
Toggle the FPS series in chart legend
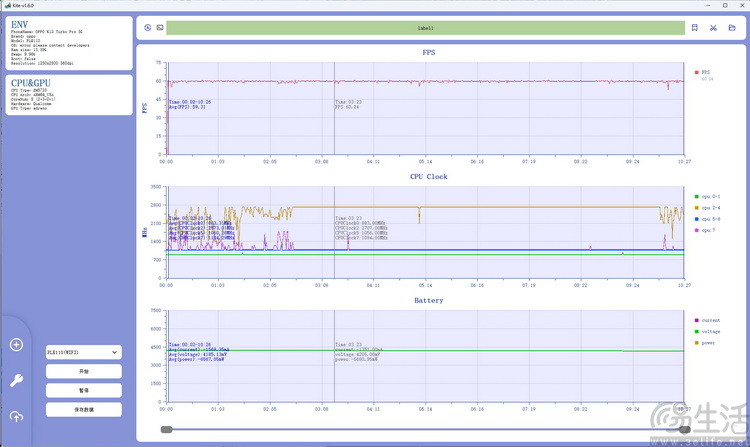tap(705, 73)
